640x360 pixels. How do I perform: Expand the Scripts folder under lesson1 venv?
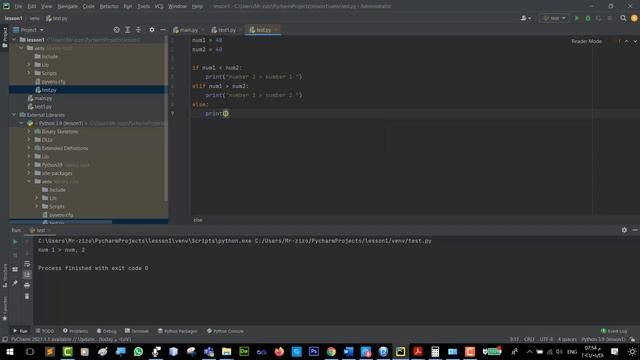tap(29, 73)
